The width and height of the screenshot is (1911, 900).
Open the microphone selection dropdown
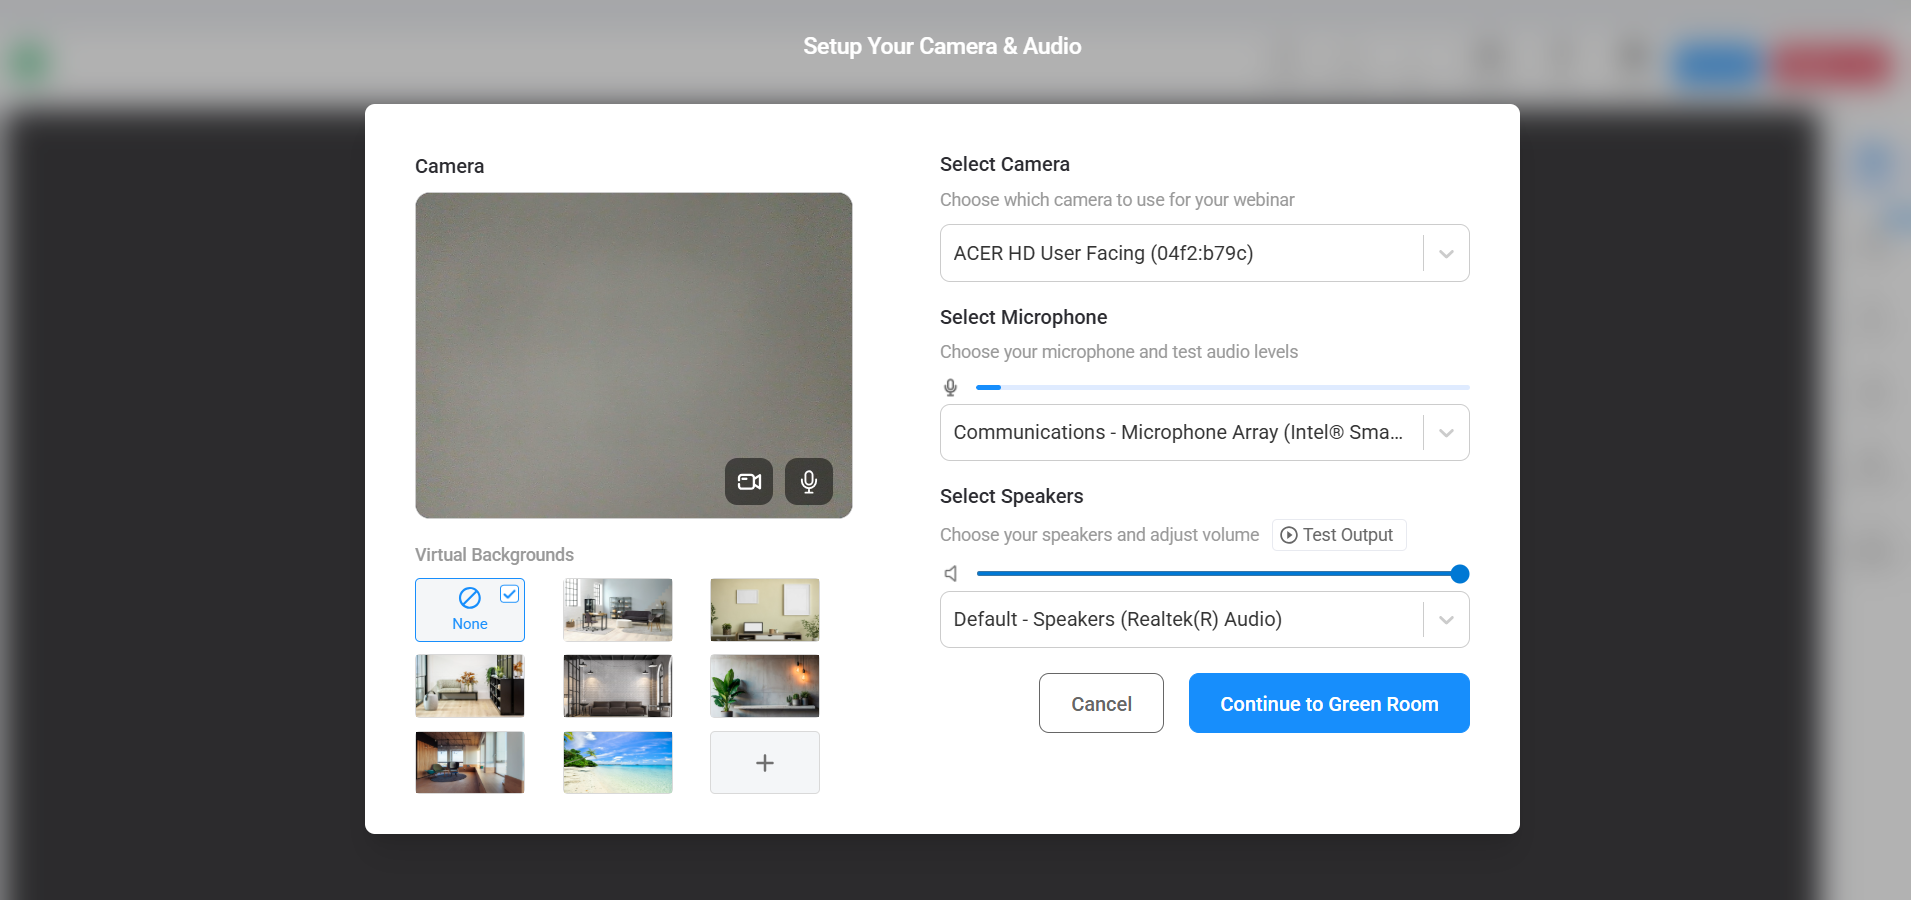1445,432
